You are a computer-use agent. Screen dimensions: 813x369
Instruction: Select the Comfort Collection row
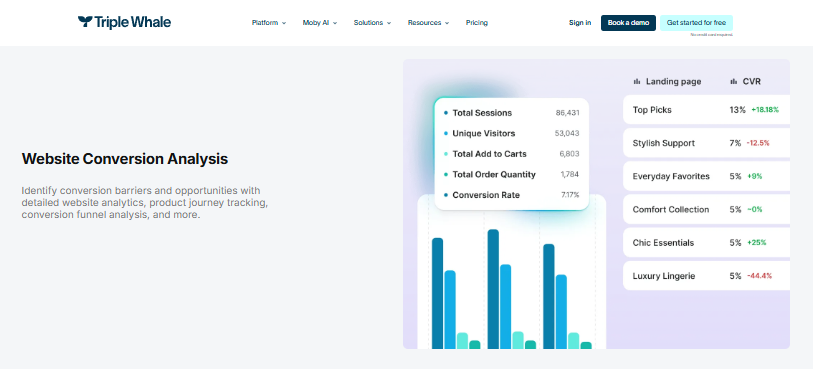pyautogui.click(x=706, y=209)
